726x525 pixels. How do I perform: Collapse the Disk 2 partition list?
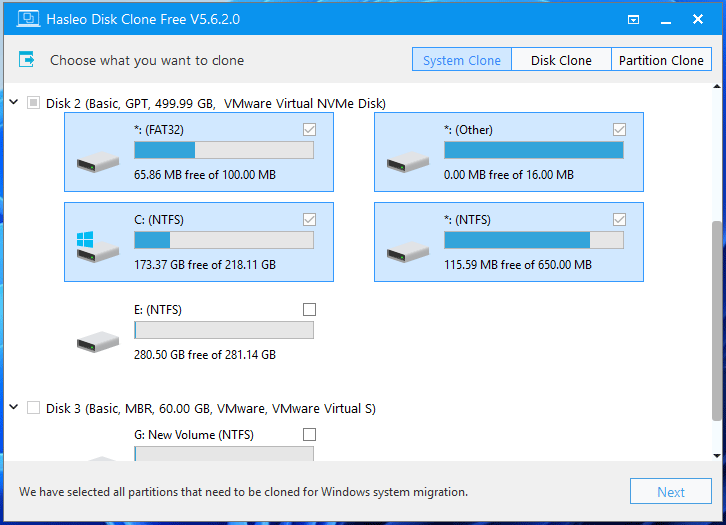(14, 102)
